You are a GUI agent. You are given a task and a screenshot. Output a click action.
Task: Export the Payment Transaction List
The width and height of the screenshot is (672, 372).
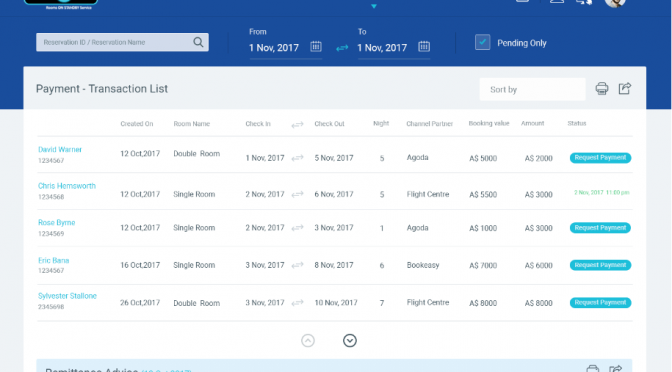click(625, 88)
